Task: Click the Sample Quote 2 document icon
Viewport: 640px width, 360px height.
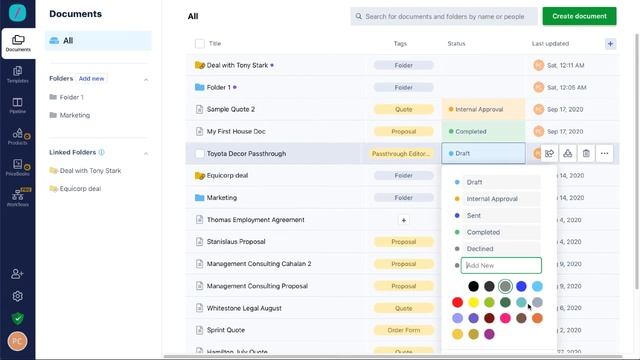Action: [x=199, y=109]
